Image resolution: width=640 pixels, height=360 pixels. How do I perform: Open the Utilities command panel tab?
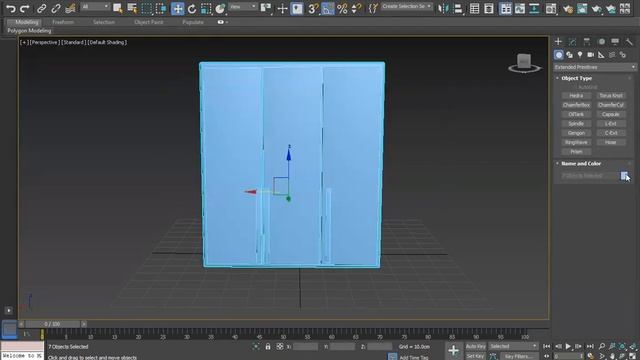pyautogui.click(x=629, y=42)
